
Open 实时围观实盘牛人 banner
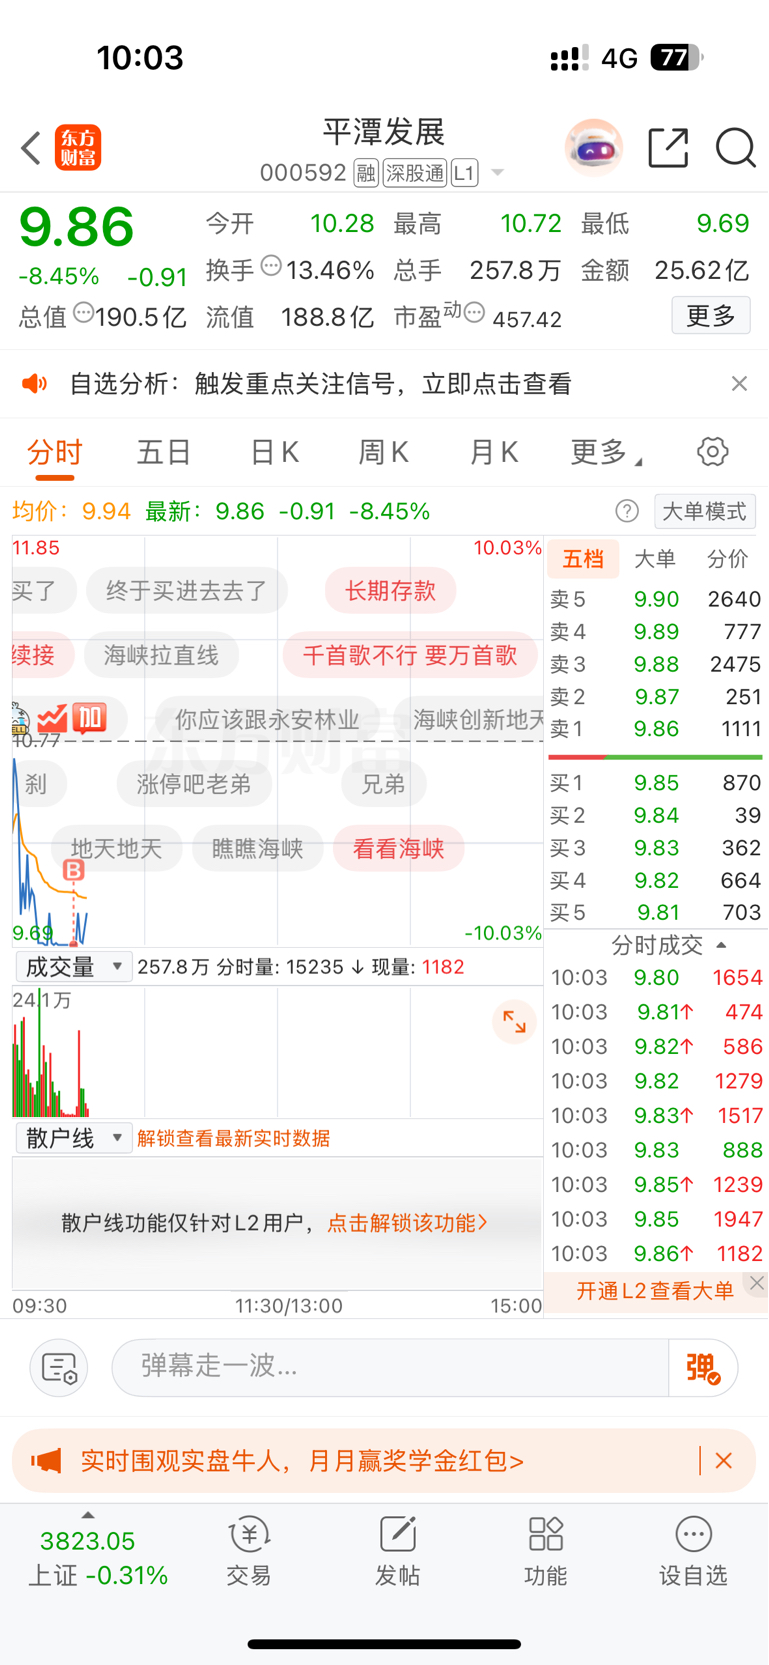[x=302, y=1461]
